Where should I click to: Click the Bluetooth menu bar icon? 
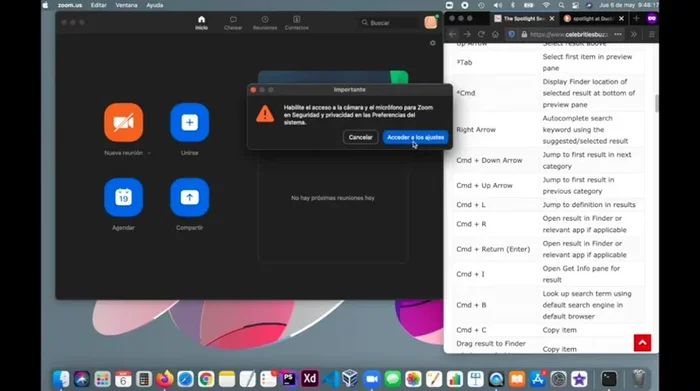(512, 5)
